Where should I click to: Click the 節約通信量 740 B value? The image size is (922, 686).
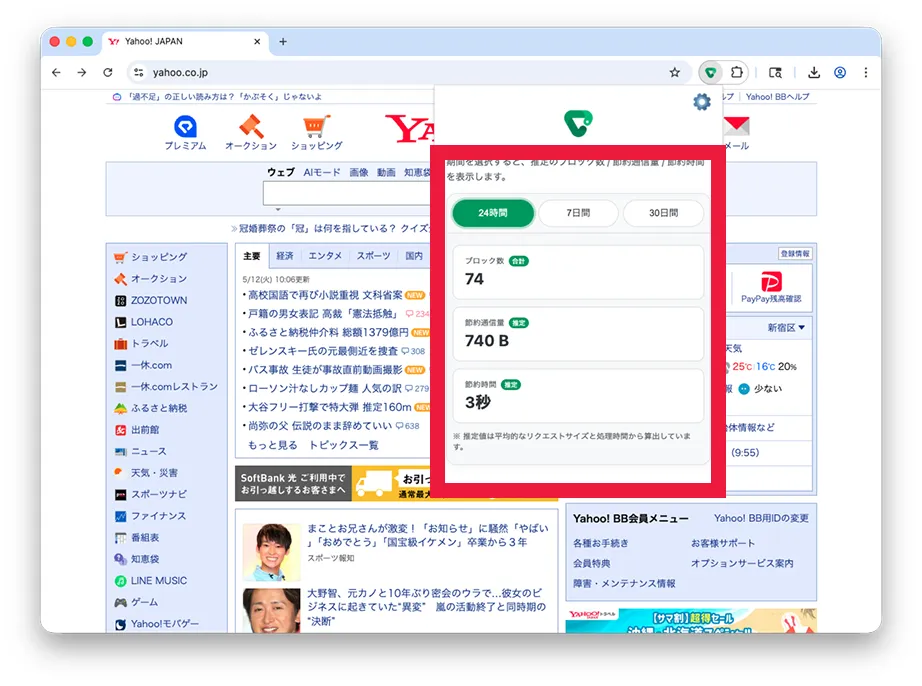[x=487, y=341]
